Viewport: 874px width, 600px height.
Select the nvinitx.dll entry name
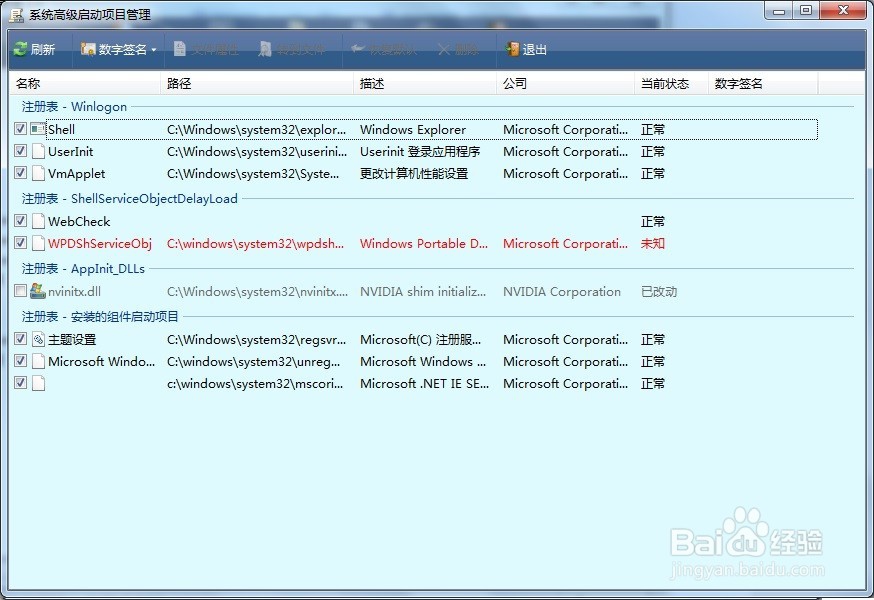click(74, 292)
